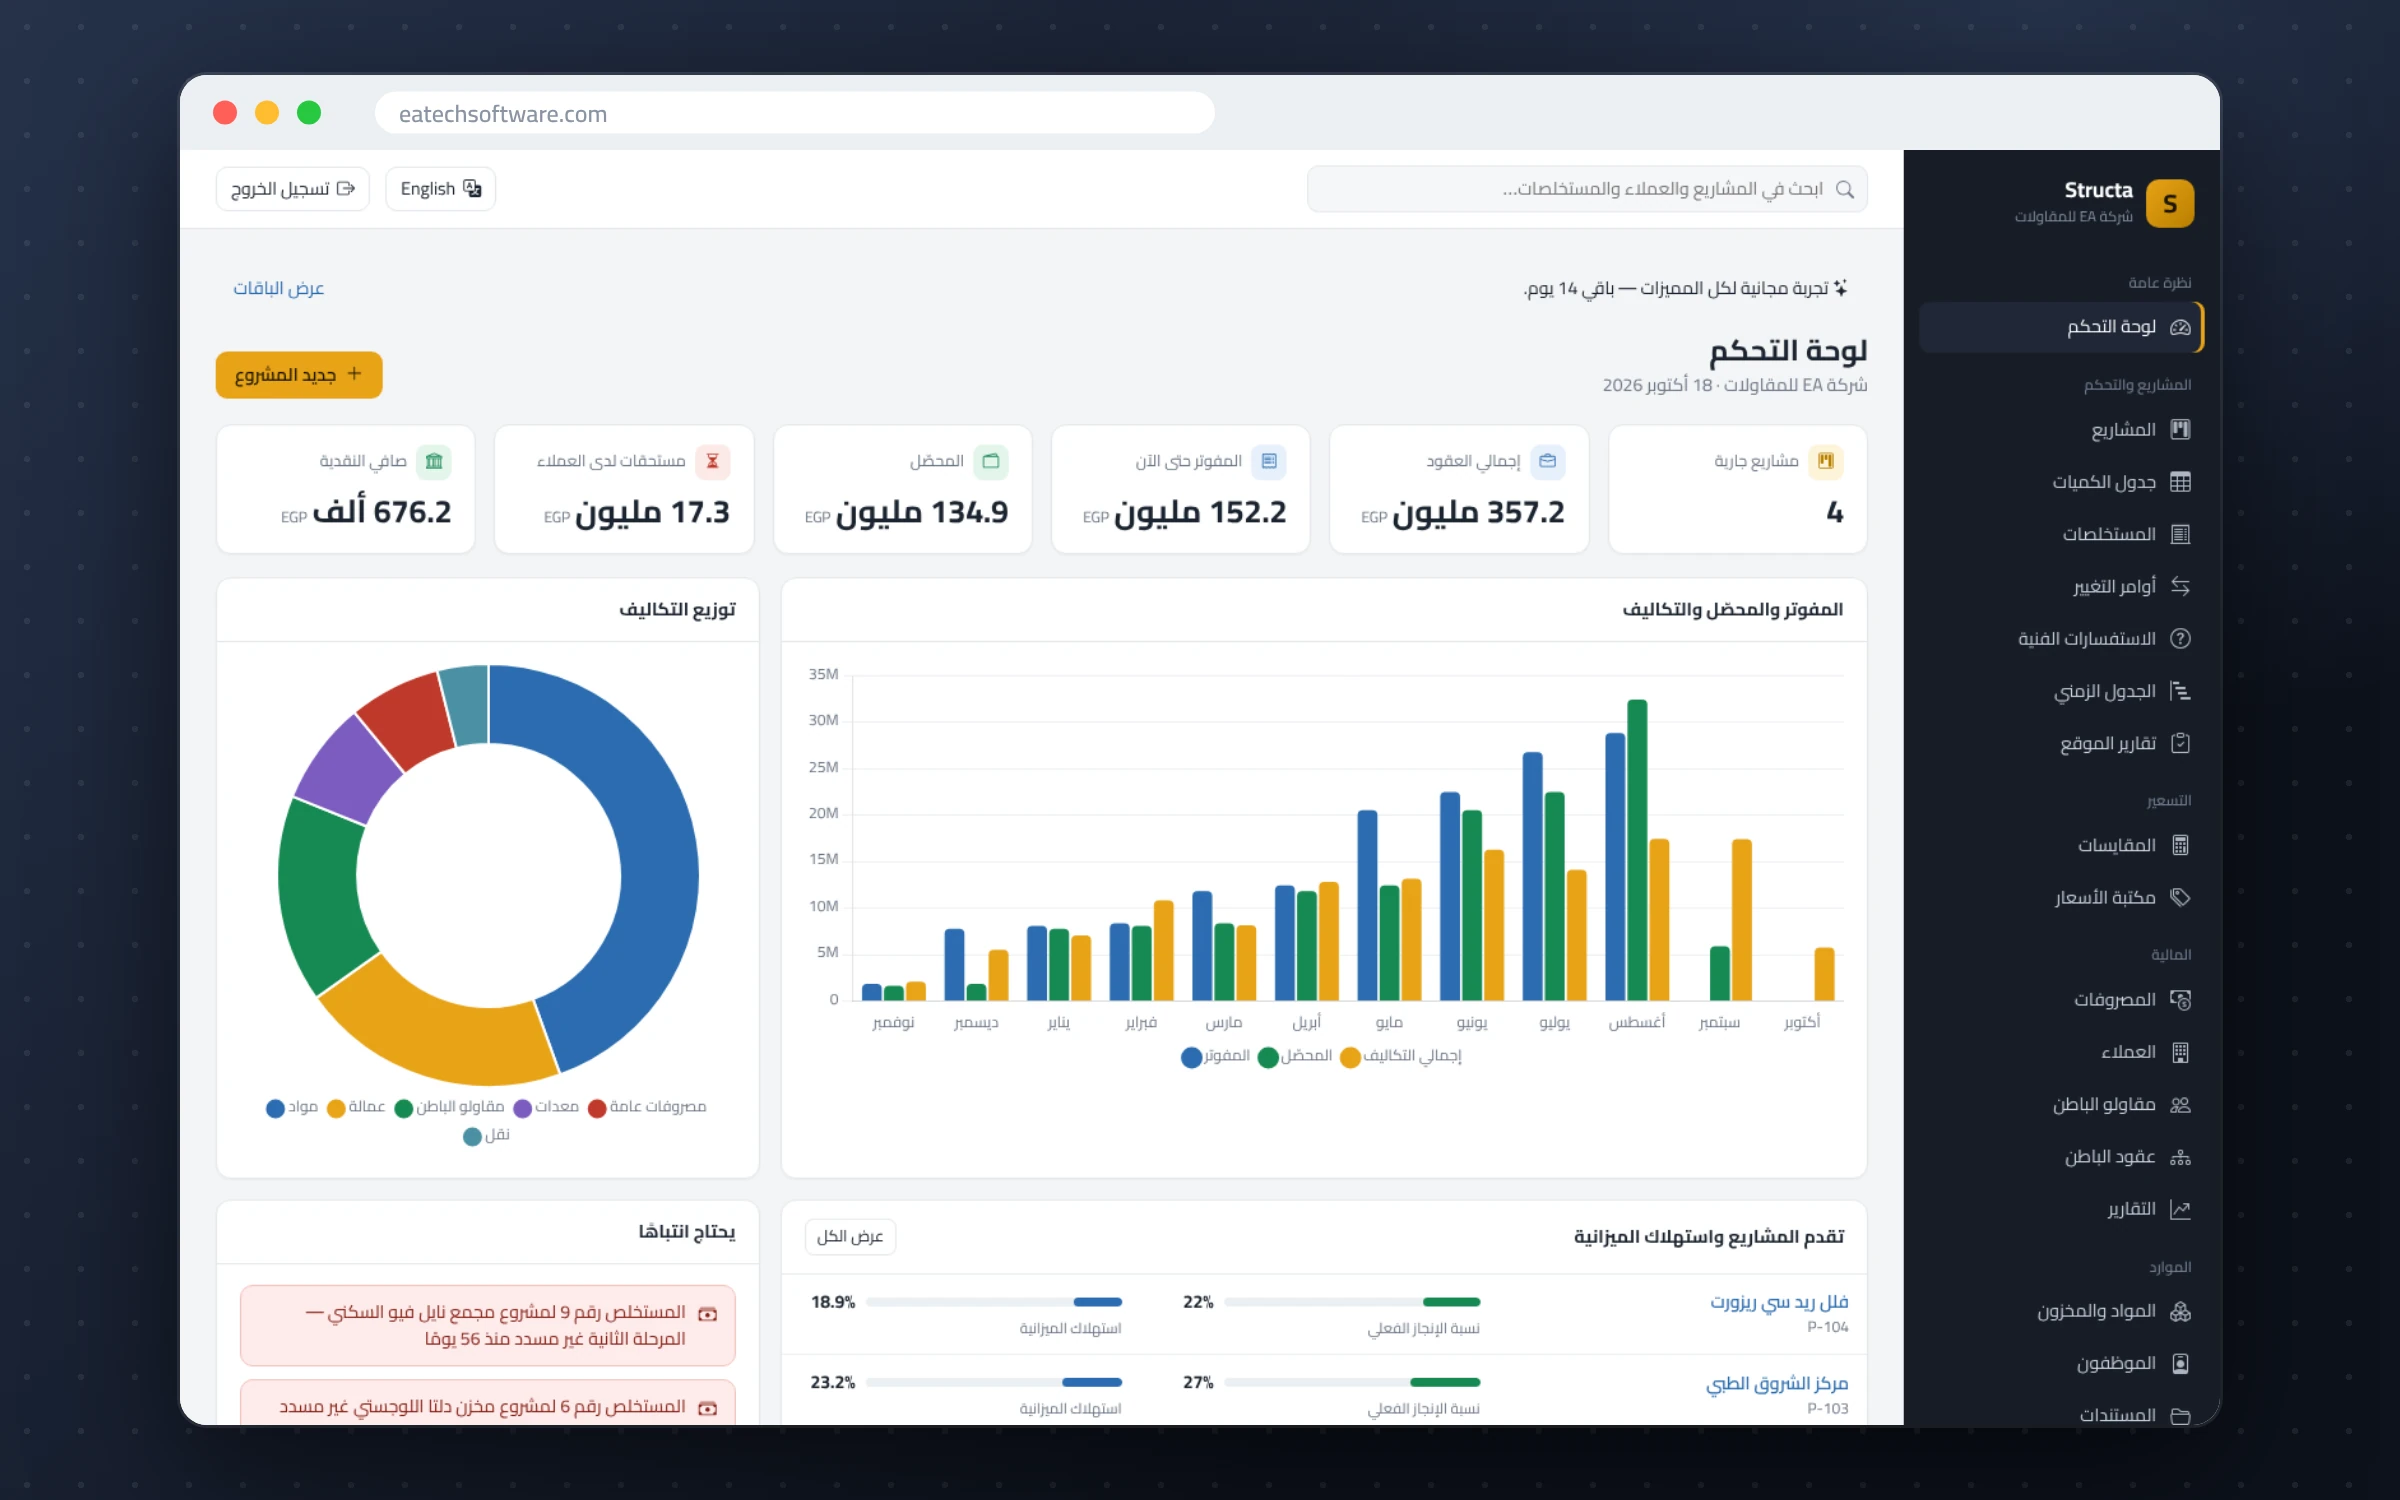Open فلل ريد سي ريزورت project link
Screen dimensions: 2400x1500
(1779, 1302)
